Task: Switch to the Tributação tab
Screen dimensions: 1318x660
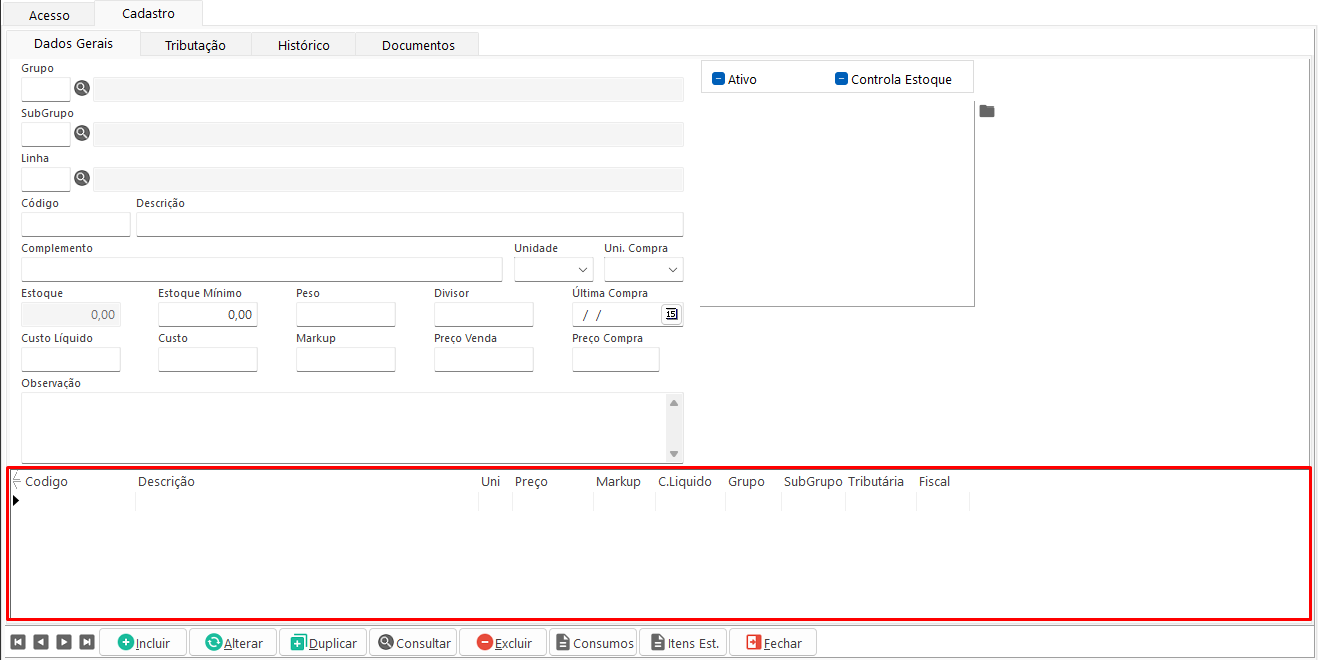Action: 195,45
